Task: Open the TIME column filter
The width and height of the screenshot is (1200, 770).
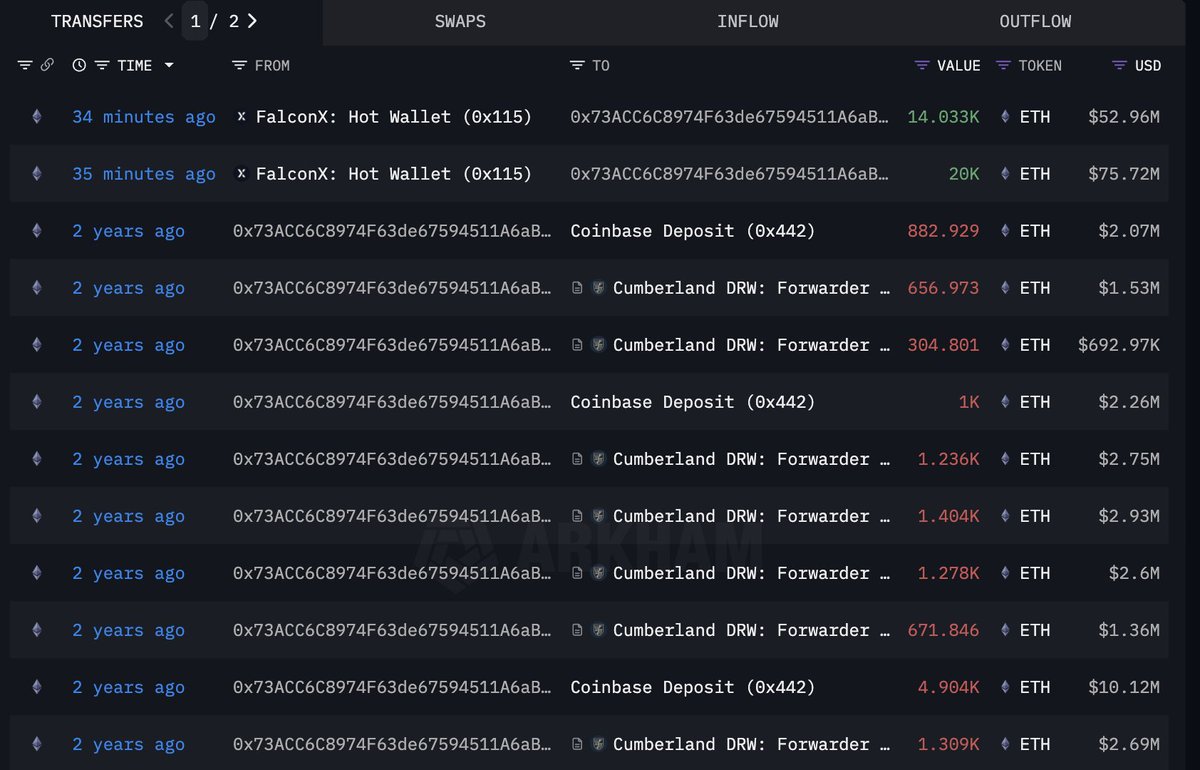Action: tap(102, 65)
